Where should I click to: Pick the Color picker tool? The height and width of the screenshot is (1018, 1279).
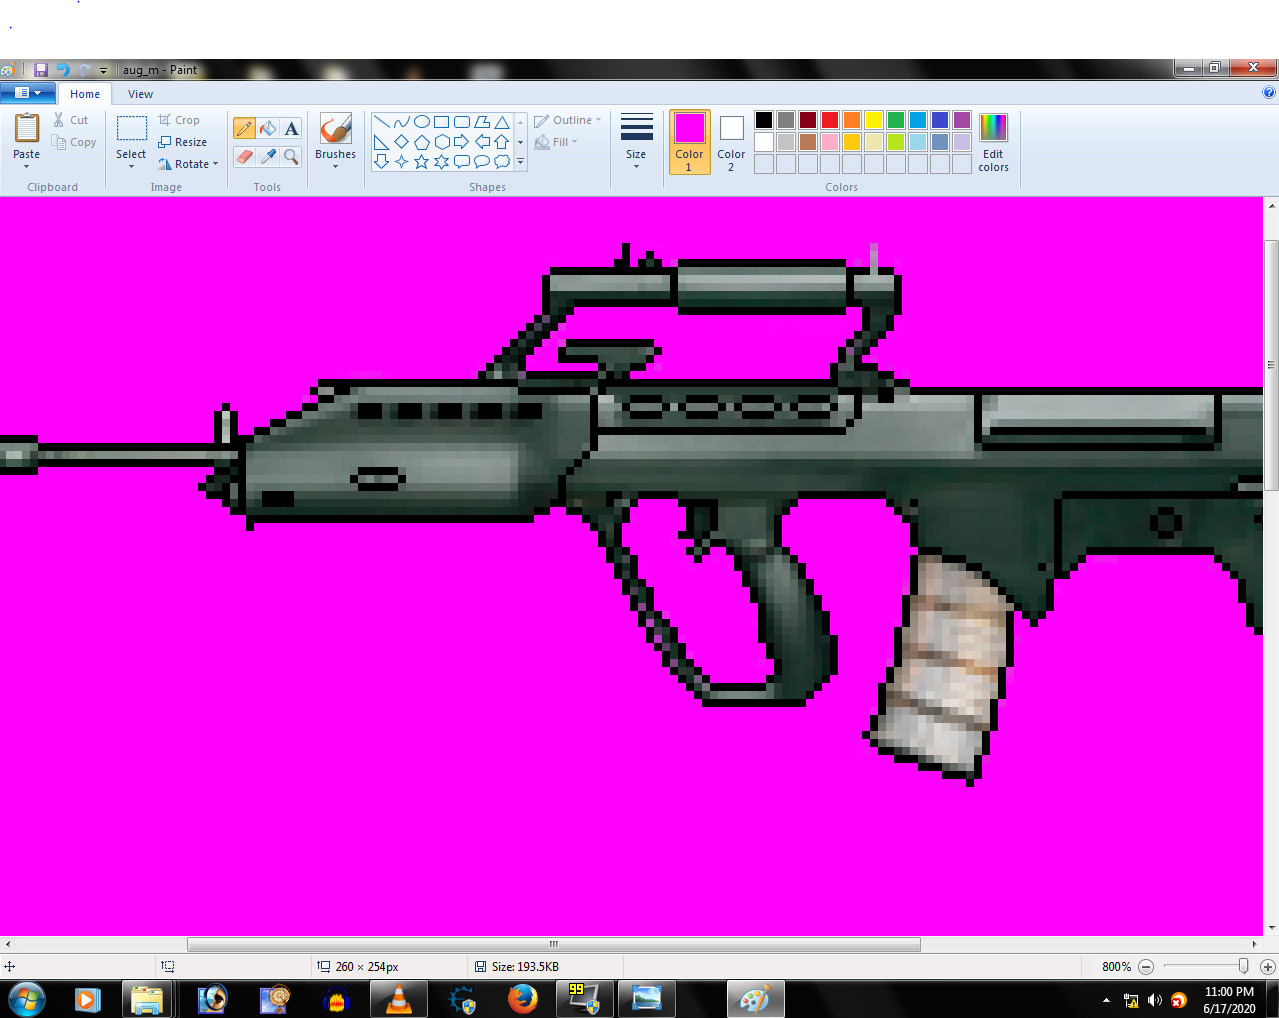(267, 157)
